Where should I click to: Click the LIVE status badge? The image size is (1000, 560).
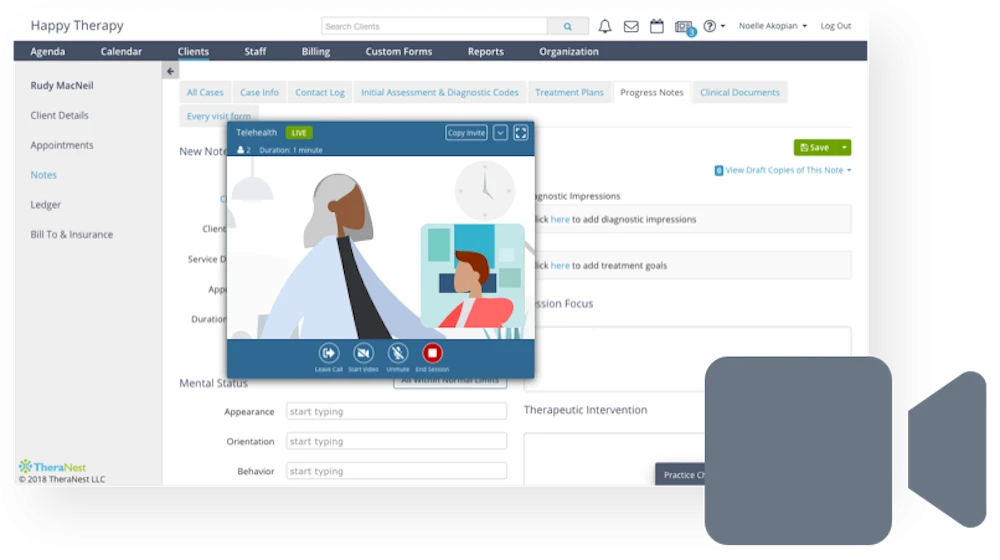pyautogui.click(x=299, y=133)
